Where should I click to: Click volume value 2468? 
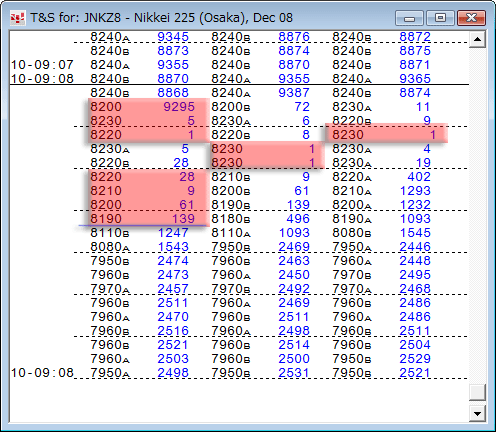pos(415,289)
